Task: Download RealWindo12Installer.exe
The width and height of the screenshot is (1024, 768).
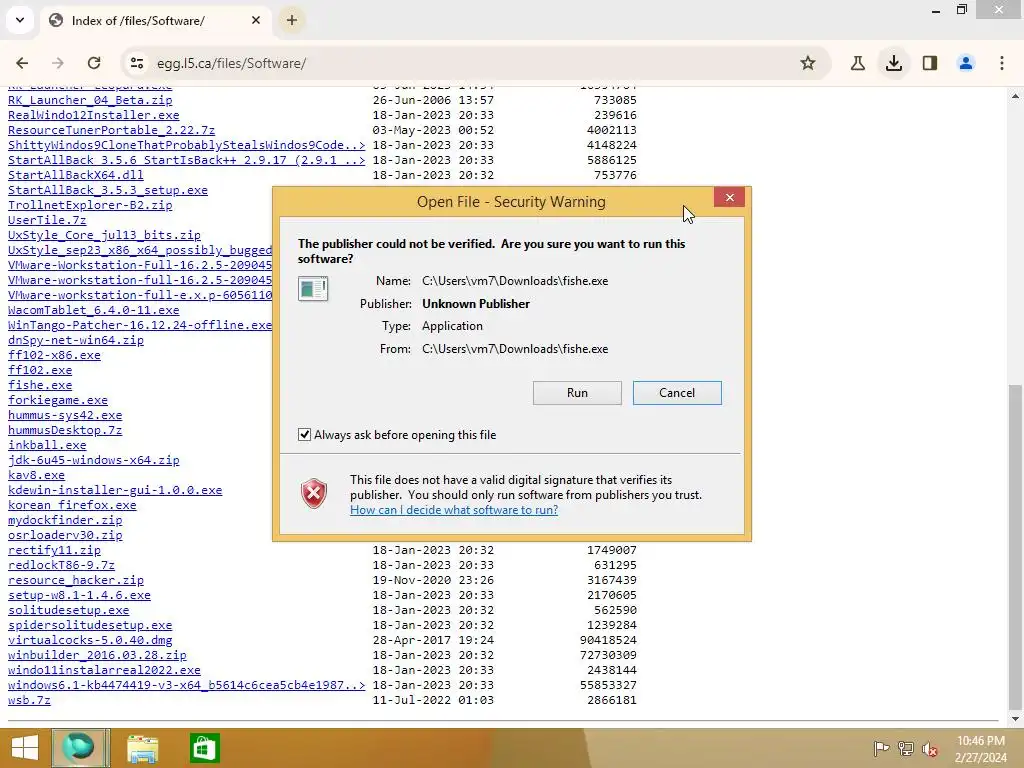Action: tap(93, 115)
